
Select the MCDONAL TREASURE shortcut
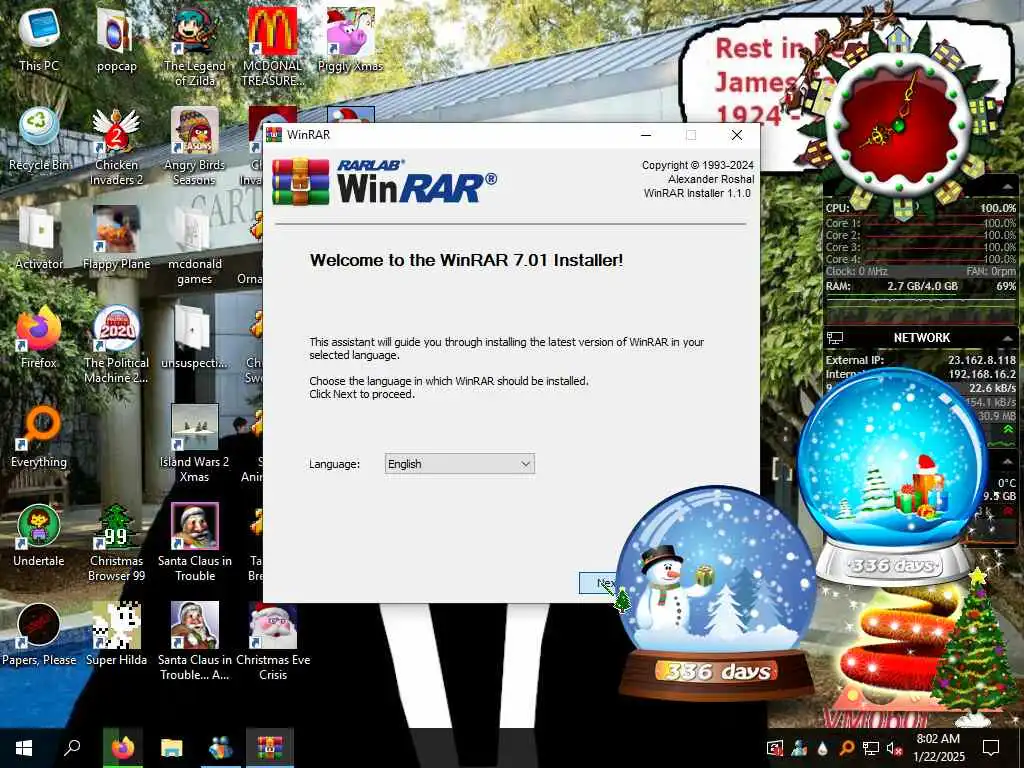273,47
